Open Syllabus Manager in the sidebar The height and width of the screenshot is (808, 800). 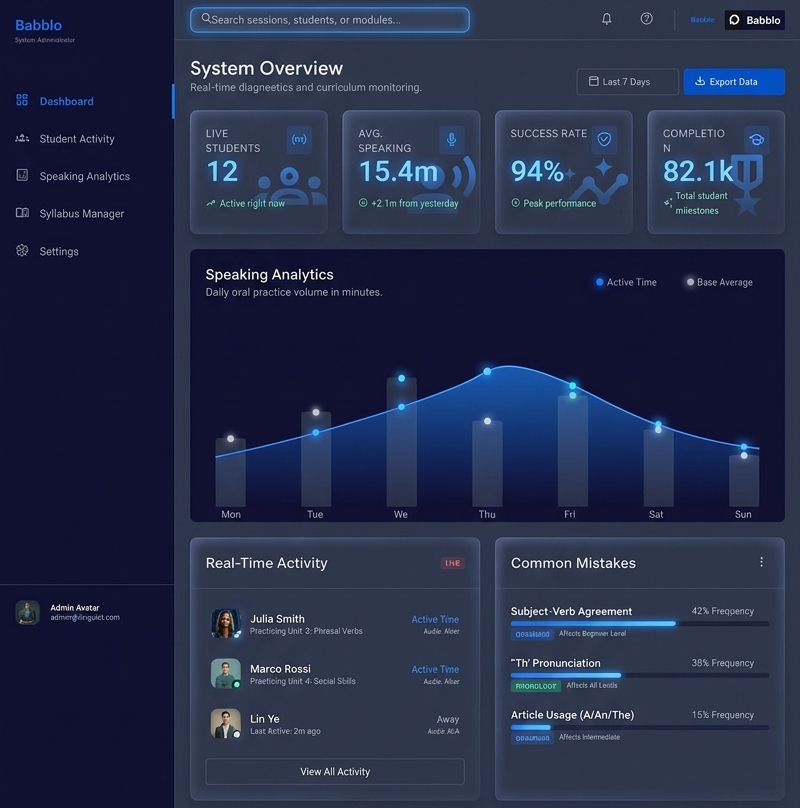[x=87, y=213]
